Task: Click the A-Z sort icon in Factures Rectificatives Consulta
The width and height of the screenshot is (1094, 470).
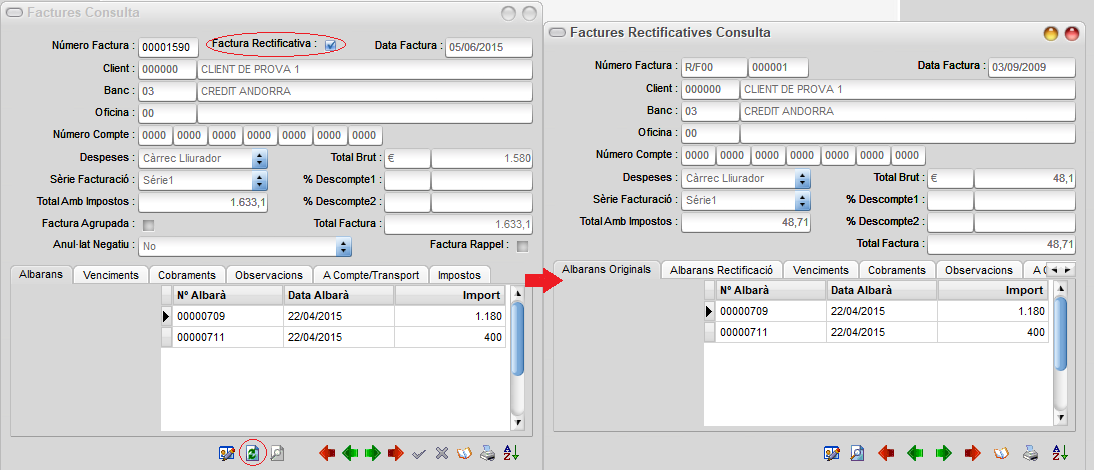Action: point(1059,453)
